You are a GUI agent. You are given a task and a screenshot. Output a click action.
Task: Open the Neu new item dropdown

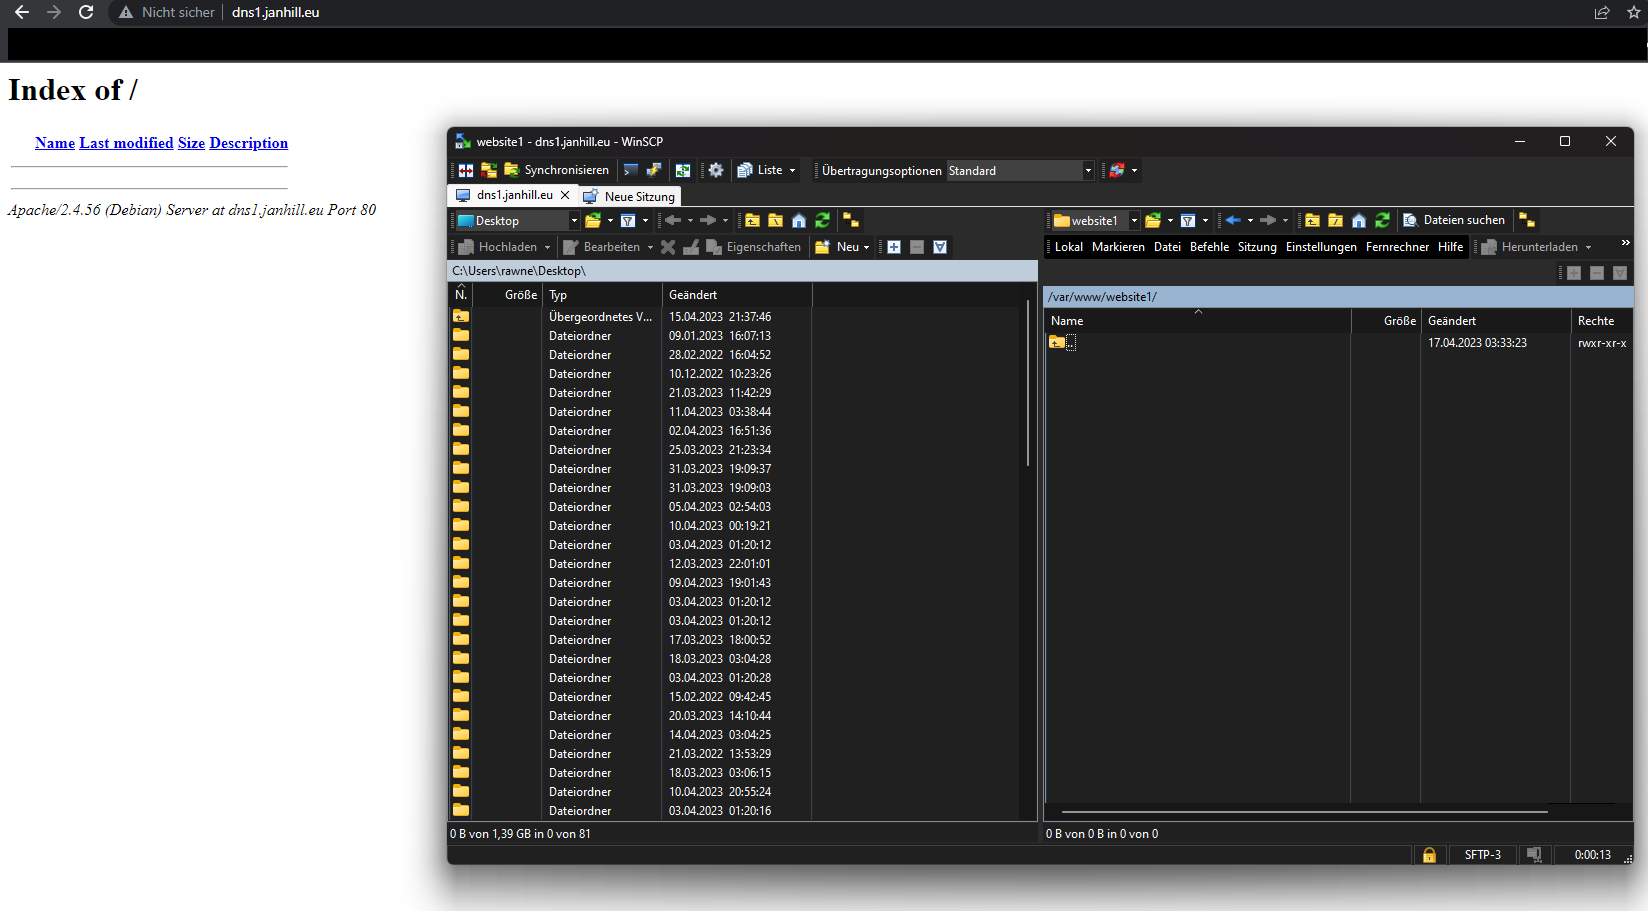pyautogui.click(x=842, y=247)
